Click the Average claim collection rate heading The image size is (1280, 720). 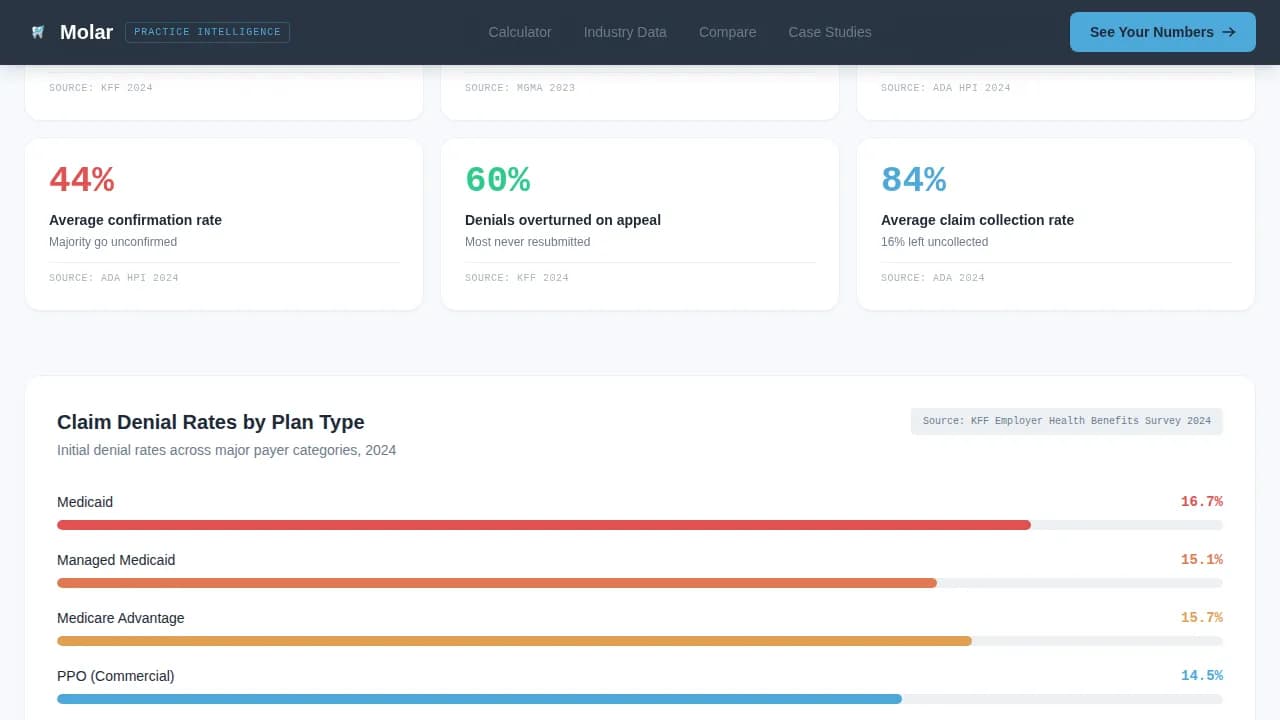coord(977,220)
